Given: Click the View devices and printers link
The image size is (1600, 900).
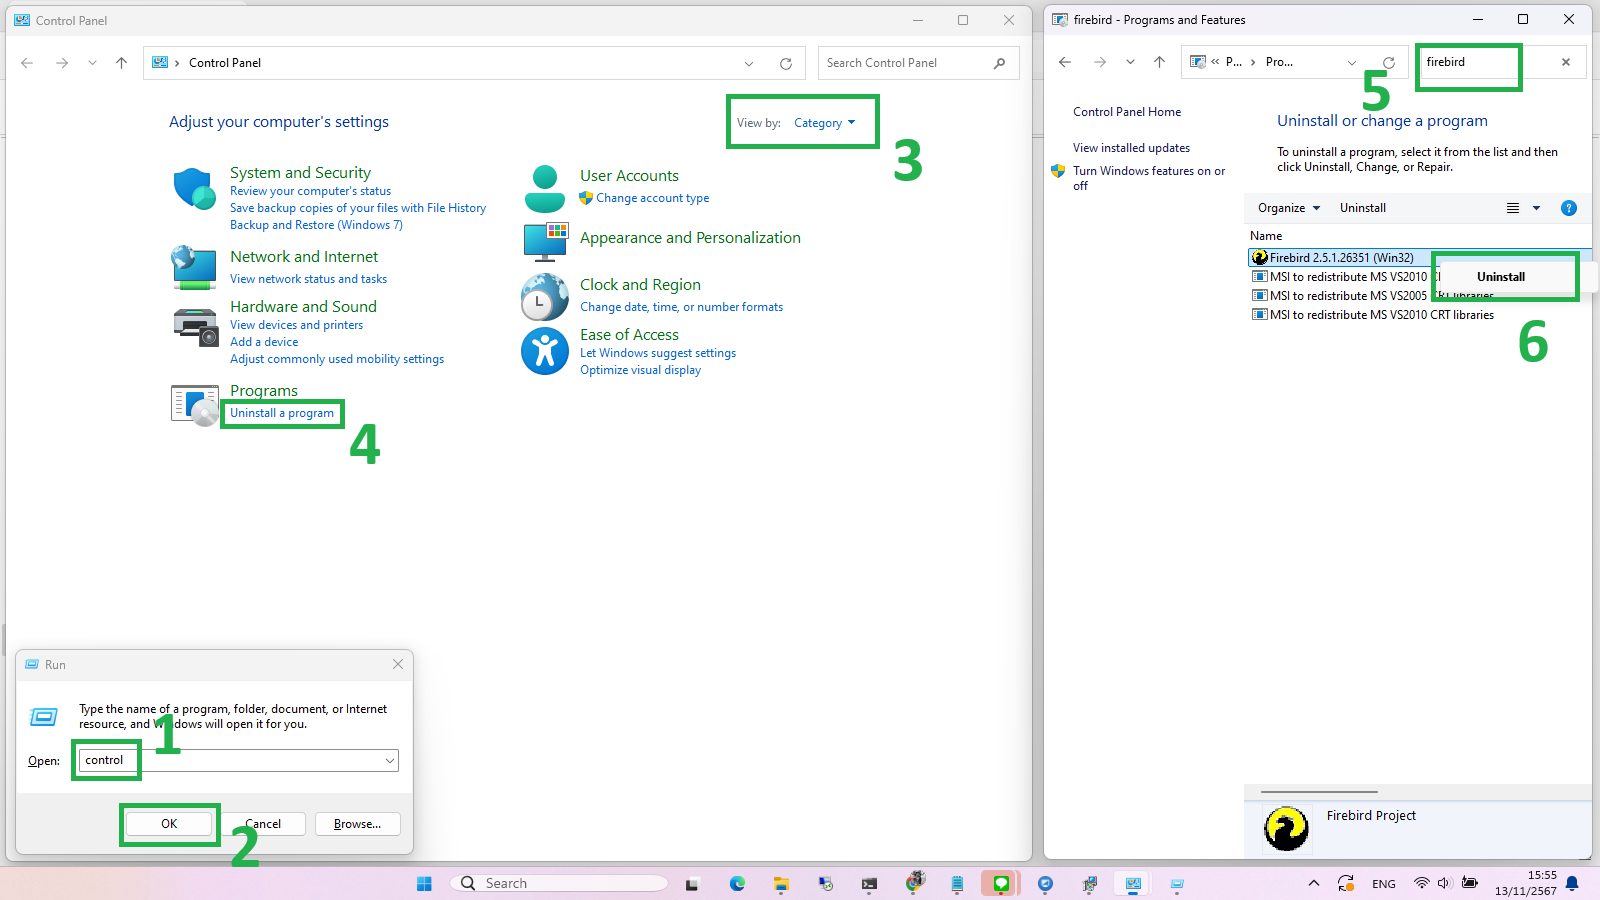Looking at the screenshot, I should click(x=296, y=325).
